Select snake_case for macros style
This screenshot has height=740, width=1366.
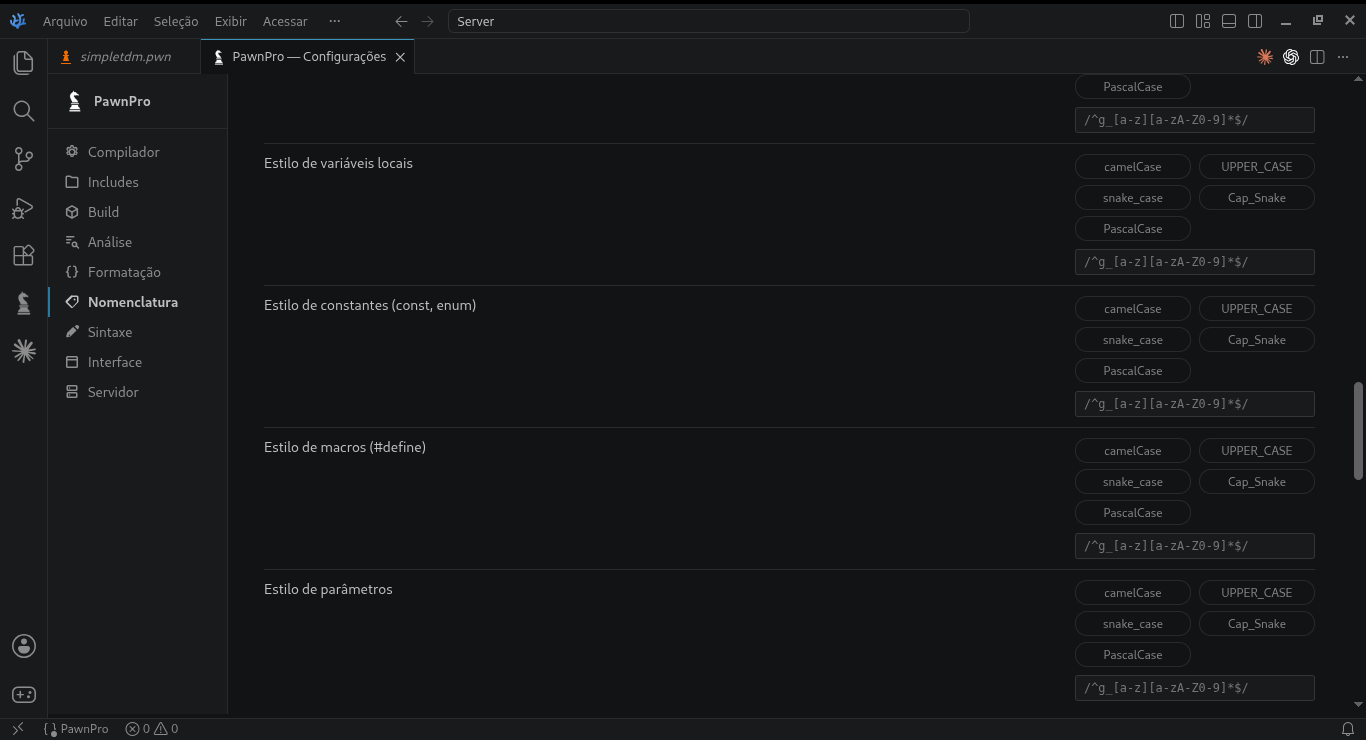click(1132, 482)
